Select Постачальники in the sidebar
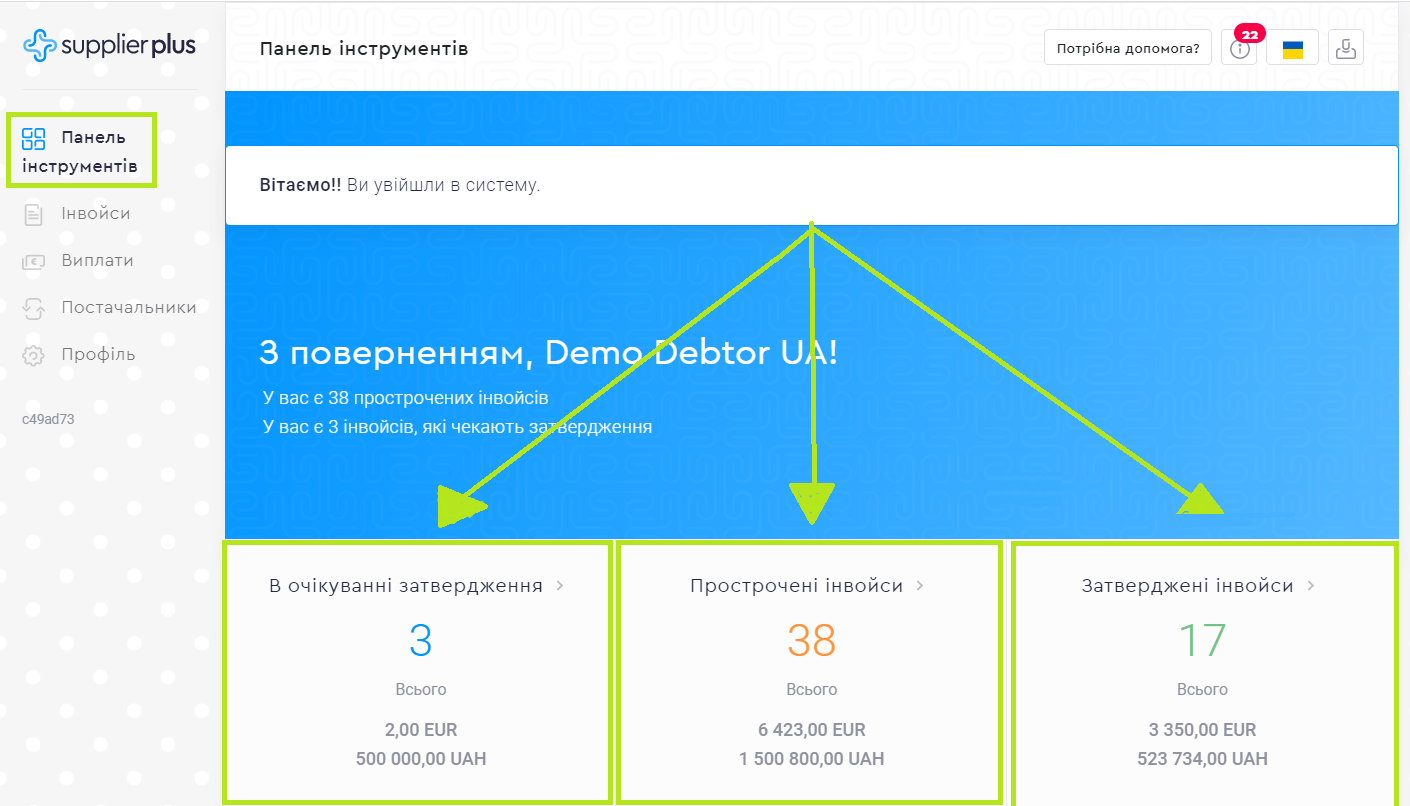The image size is (1410, 806). (128, 308)
